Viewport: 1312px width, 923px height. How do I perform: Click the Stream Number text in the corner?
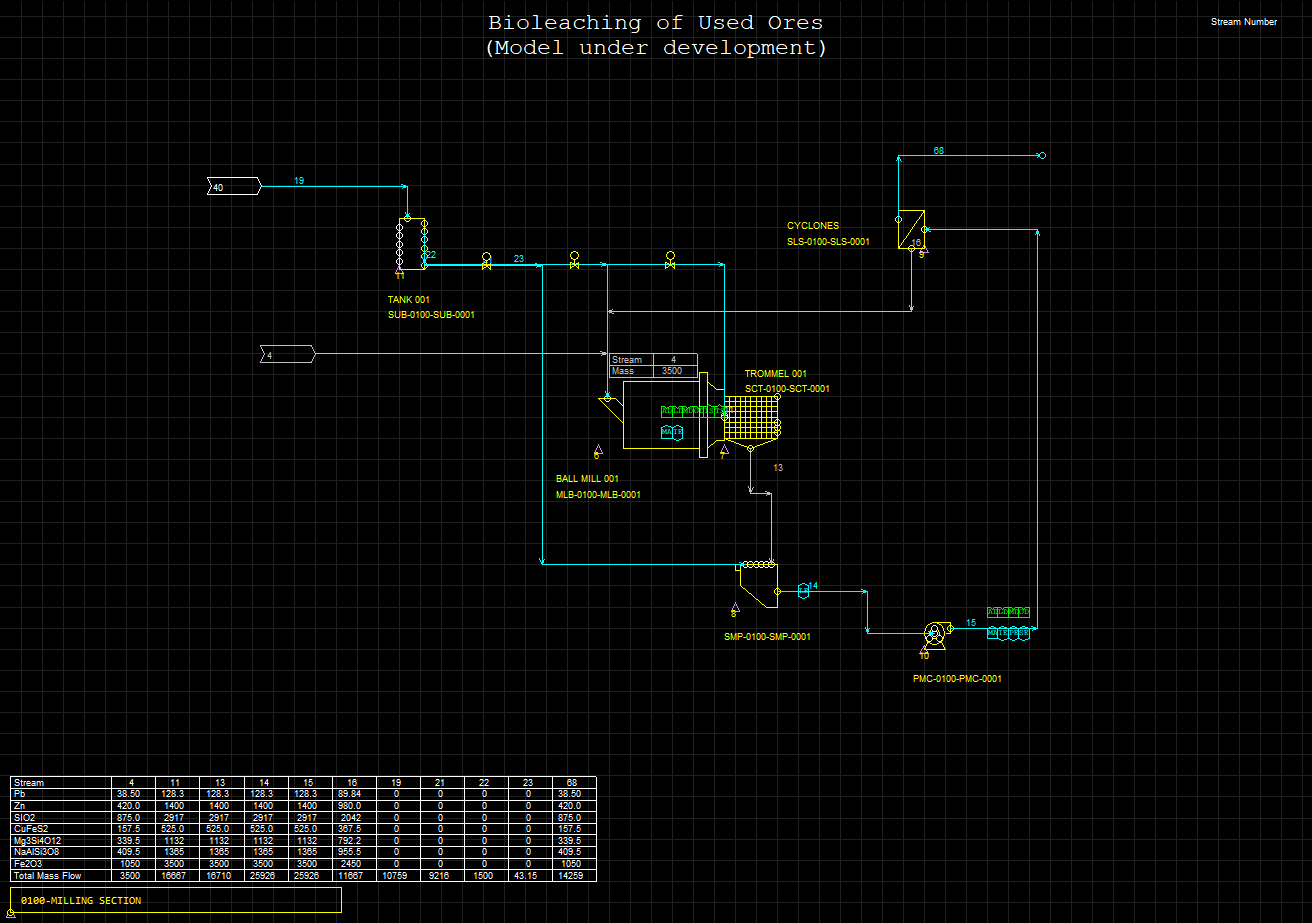[1244, 22]
